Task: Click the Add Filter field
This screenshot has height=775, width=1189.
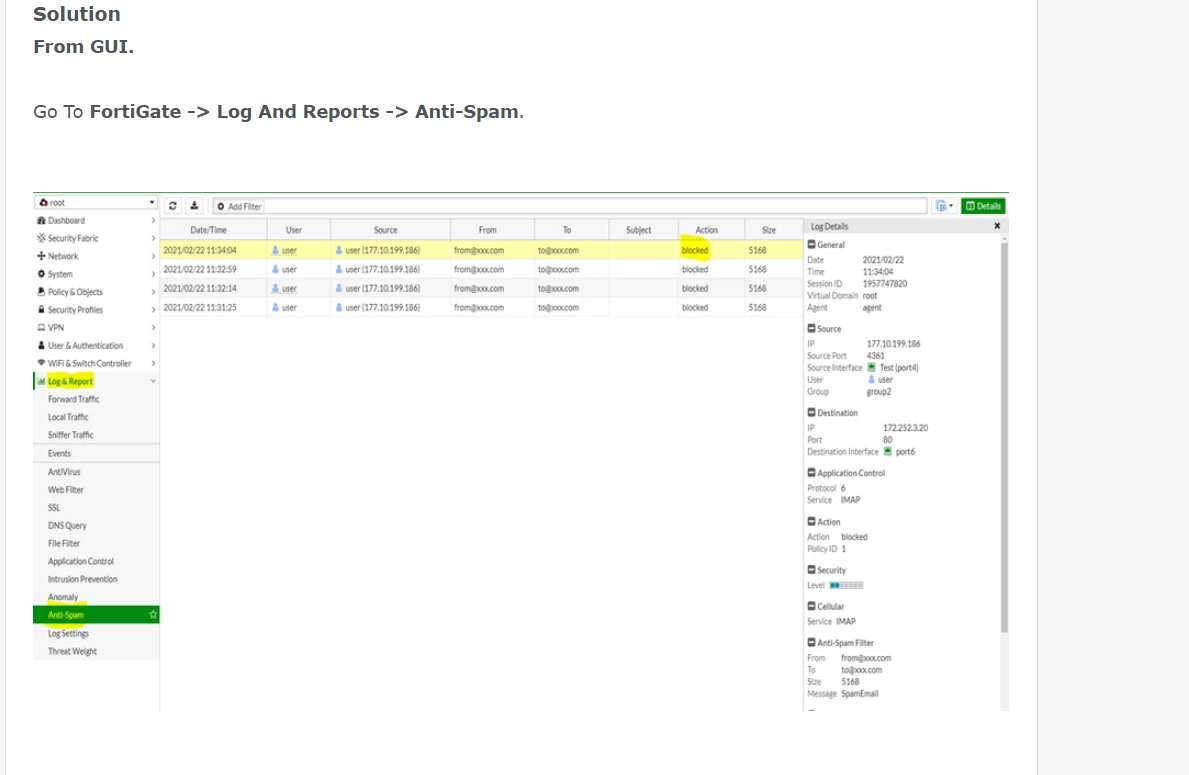Action: click(569, 206)
